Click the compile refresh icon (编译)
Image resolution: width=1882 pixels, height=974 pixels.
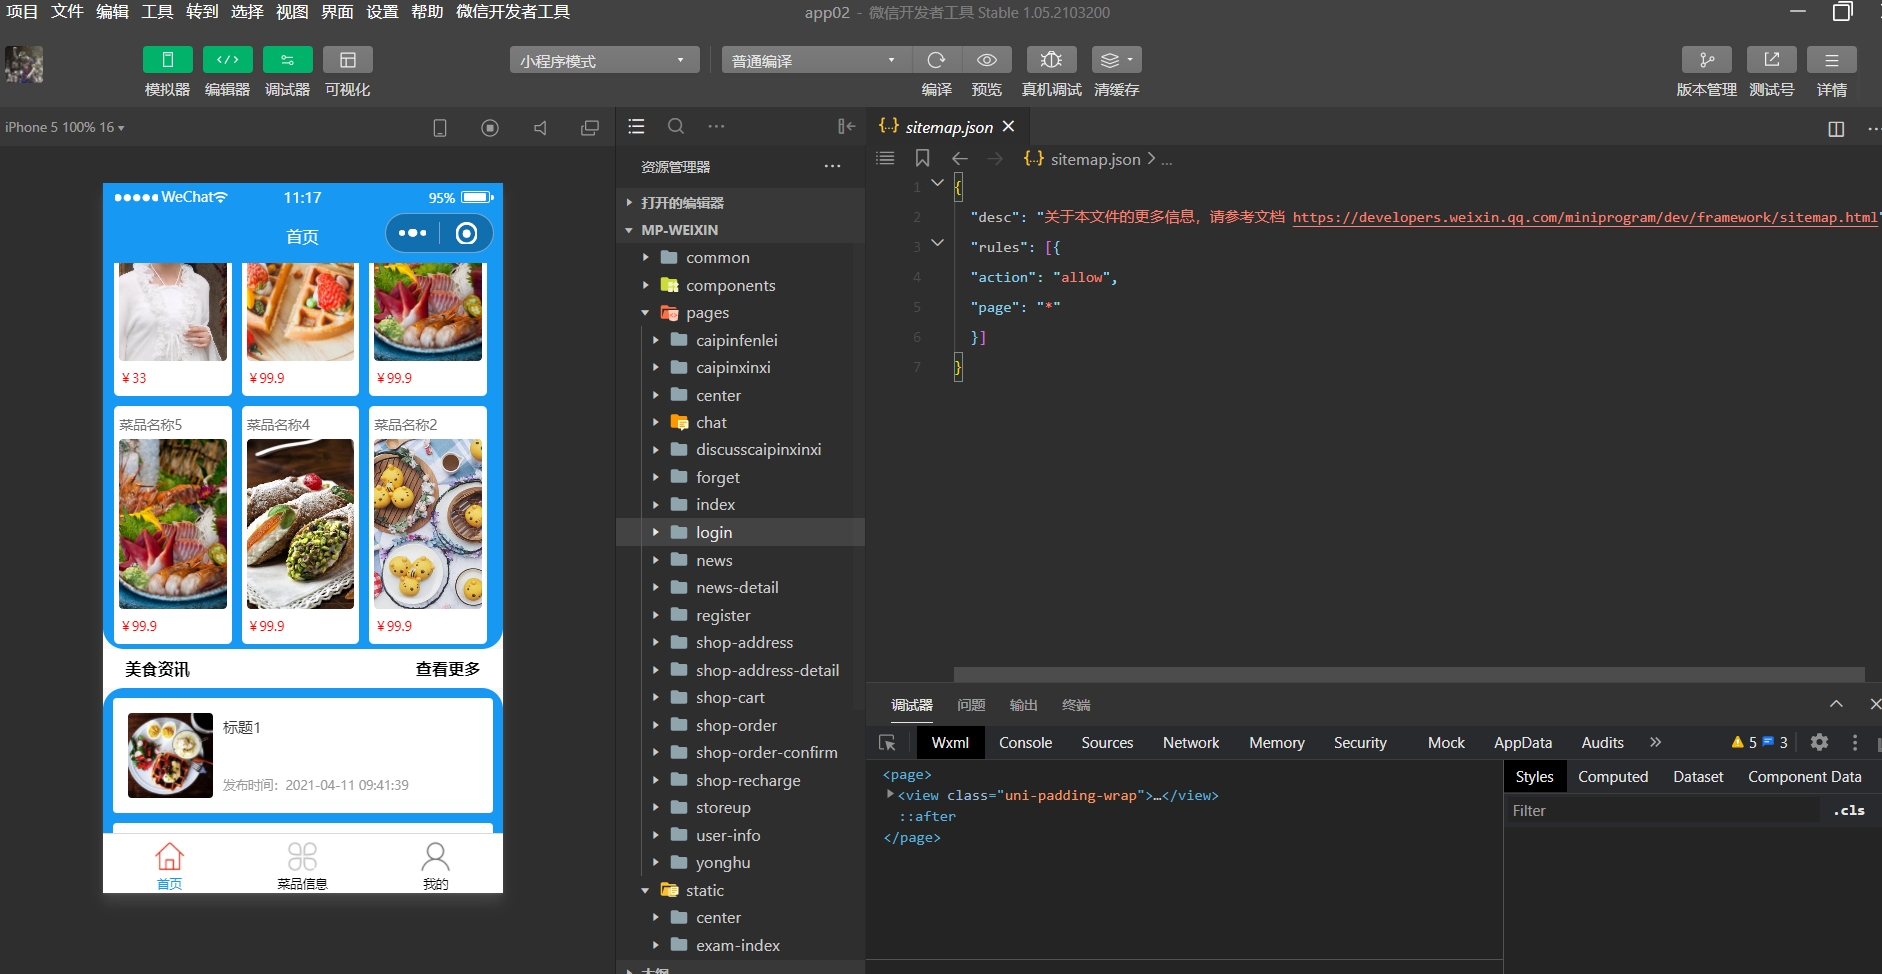point(936,60)
